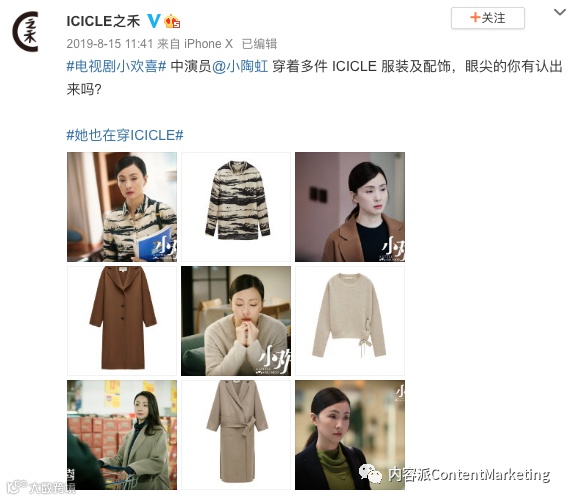Click the blue V verification badge
The height and width of the screenshot is (500, 567).
[x=154, y=21]
